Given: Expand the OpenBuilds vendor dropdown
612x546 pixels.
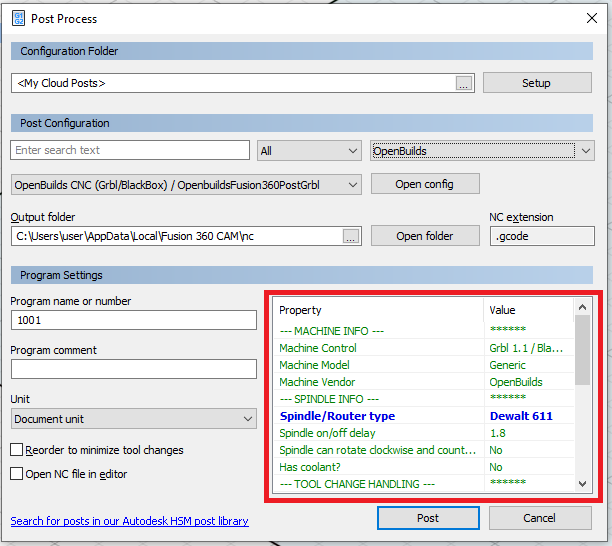Looking at the screenshot, I should click(482, 151).
